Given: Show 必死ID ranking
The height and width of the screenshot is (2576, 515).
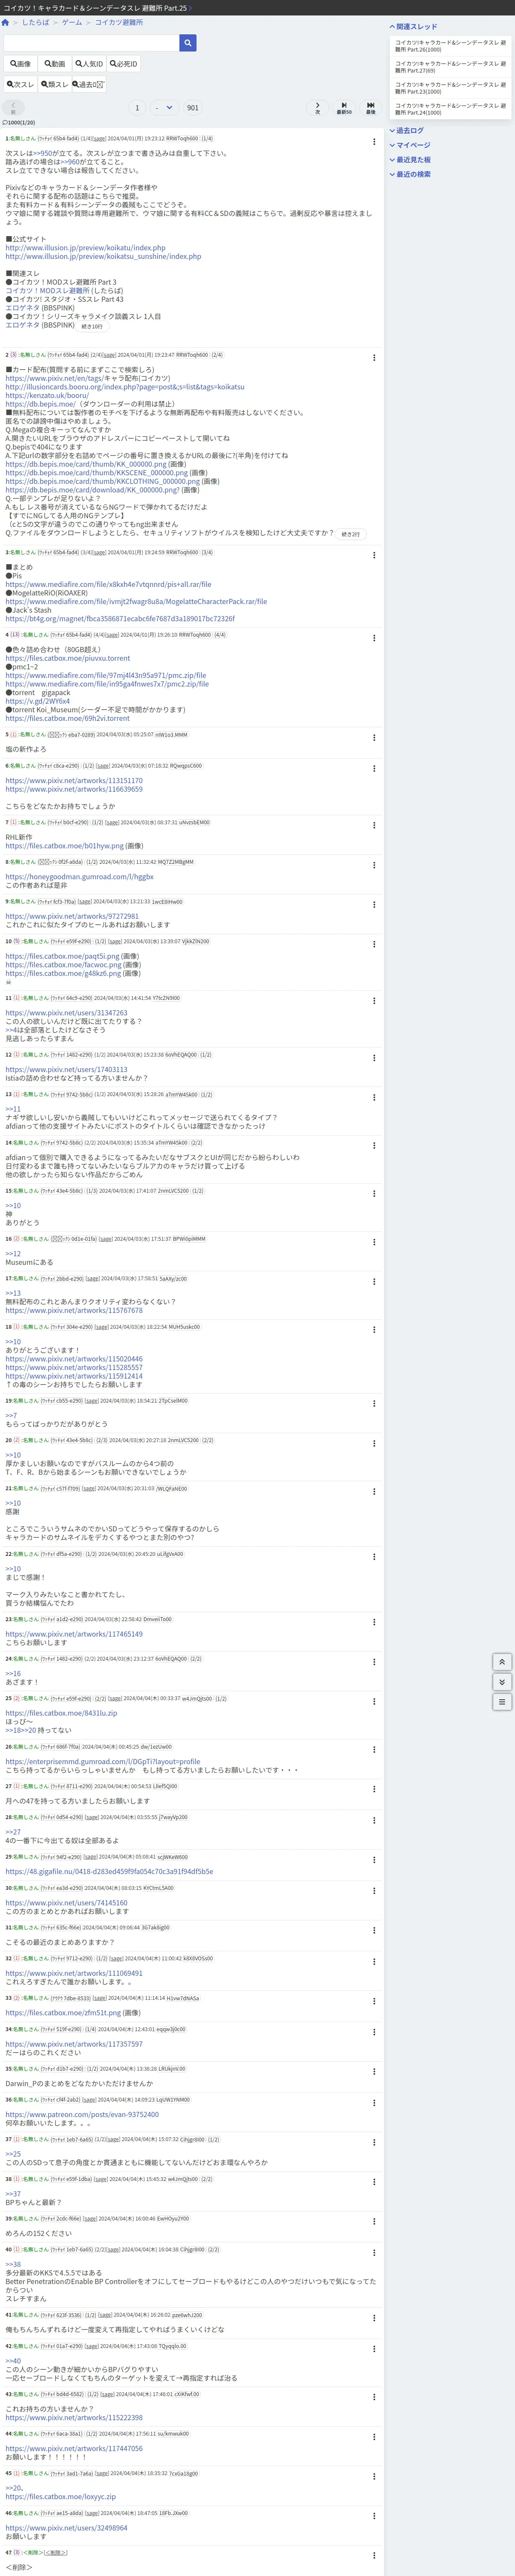Looking at the screenshot, I should (x=124, y=64).
